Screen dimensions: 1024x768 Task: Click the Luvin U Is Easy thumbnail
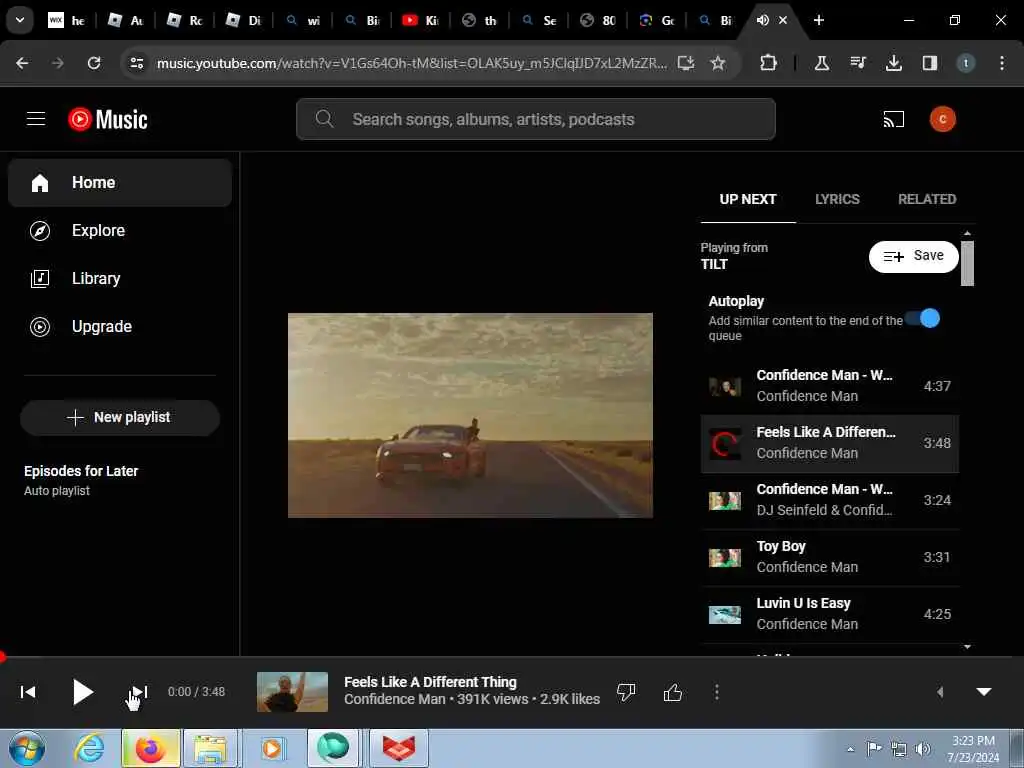click(725, 615)
